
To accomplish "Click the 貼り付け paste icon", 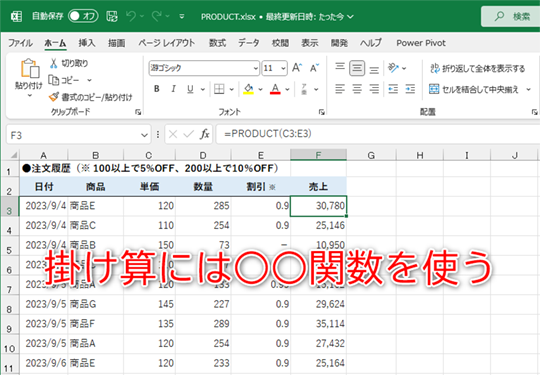I will [x=29, y=68].
